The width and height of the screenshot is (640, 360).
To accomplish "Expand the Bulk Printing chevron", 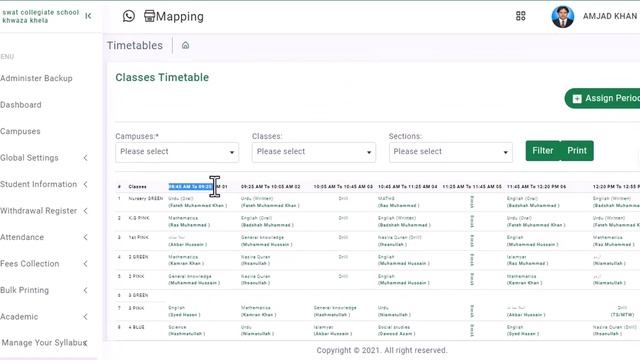I will click(x=85, y=290).
